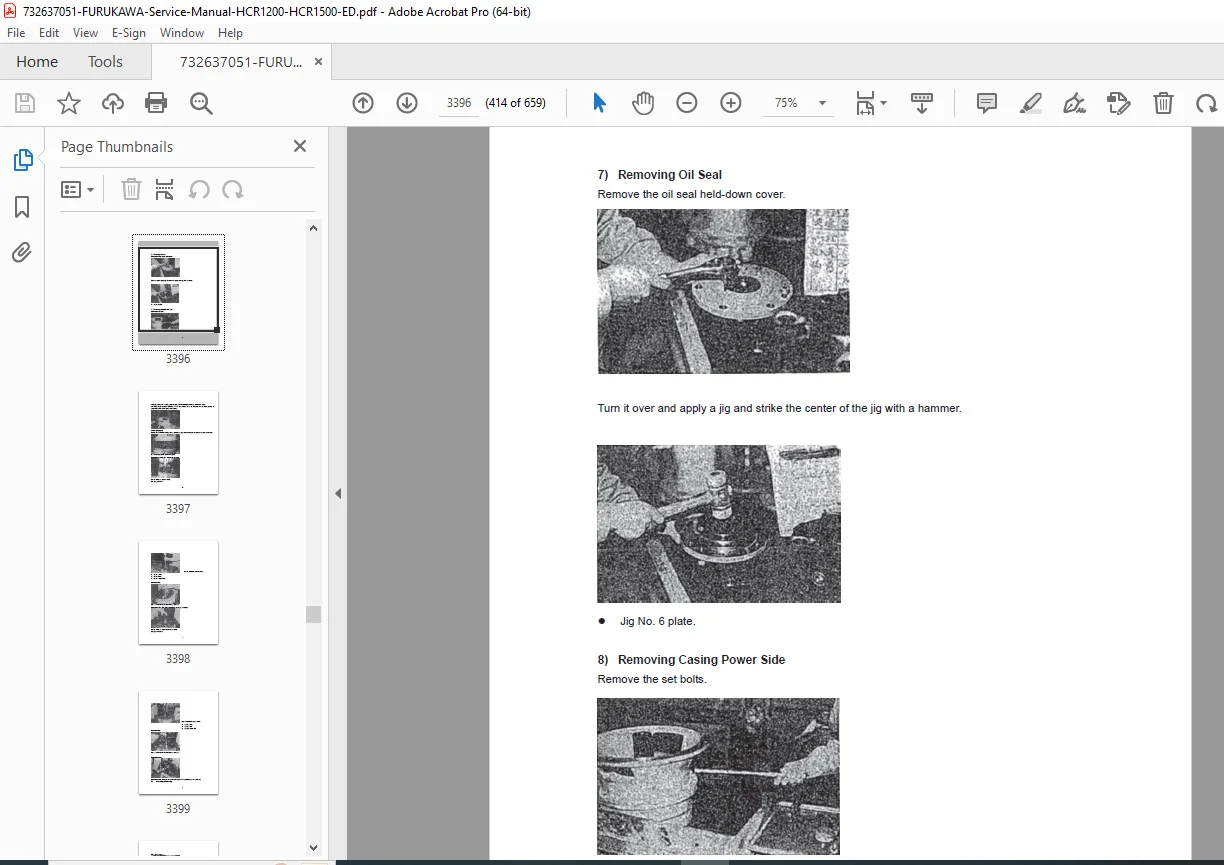Select the Highlight text pen tool

click(x=1031, y=103)
